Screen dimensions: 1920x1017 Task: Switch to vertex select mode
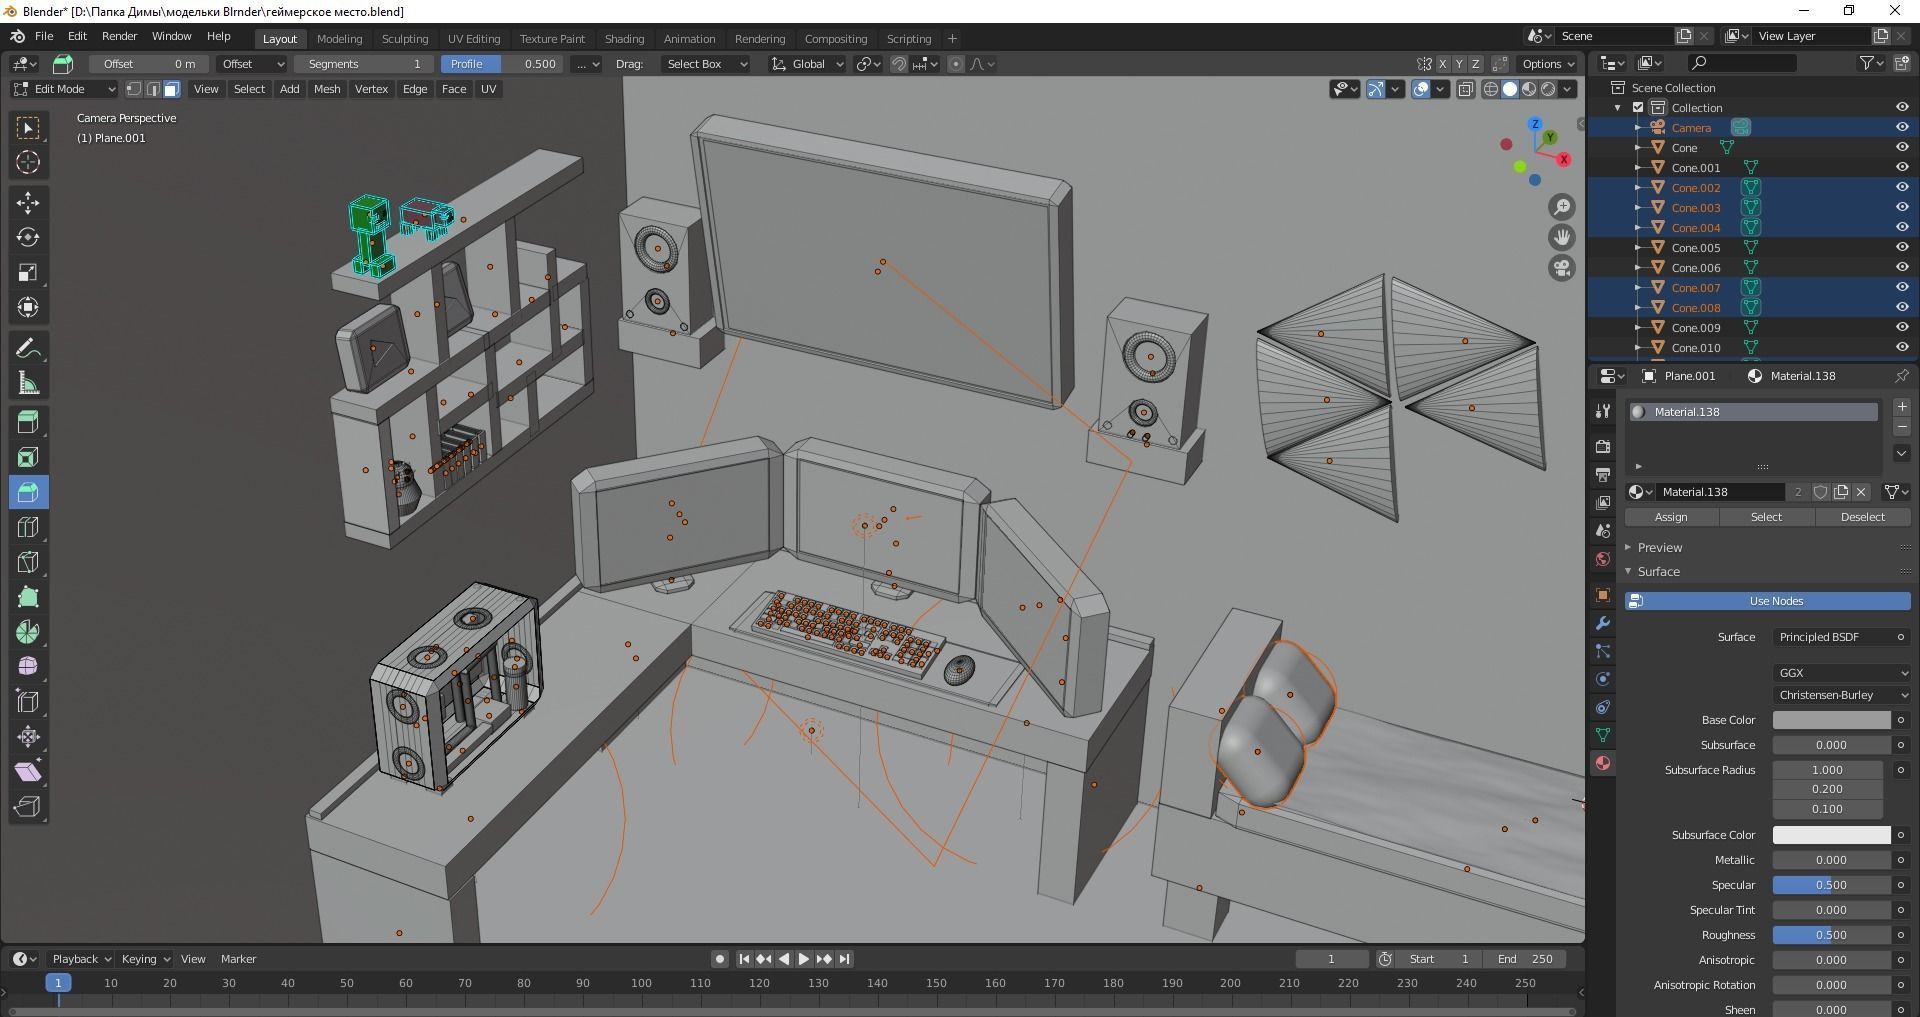click(134, 89)
